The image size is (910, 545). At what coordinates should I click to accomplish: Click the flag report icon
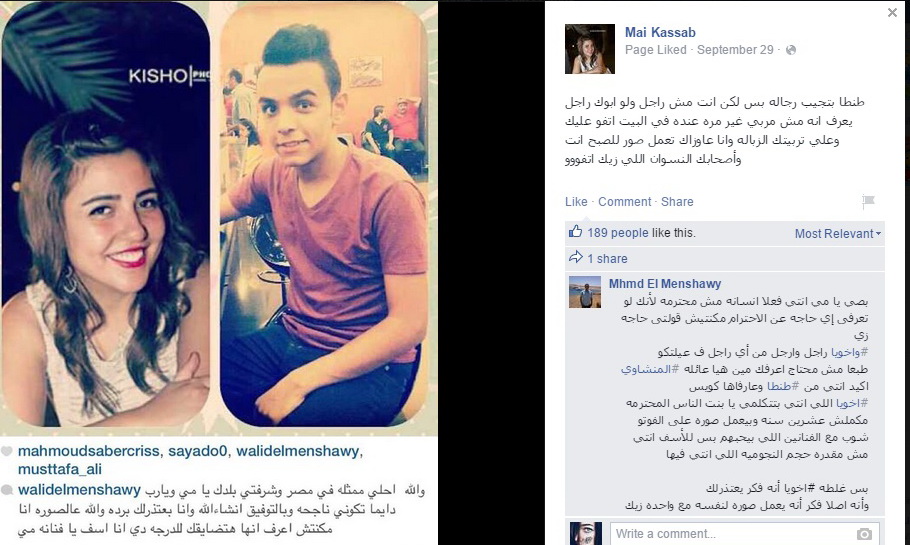pyautogui.click(x=868, y=201)
